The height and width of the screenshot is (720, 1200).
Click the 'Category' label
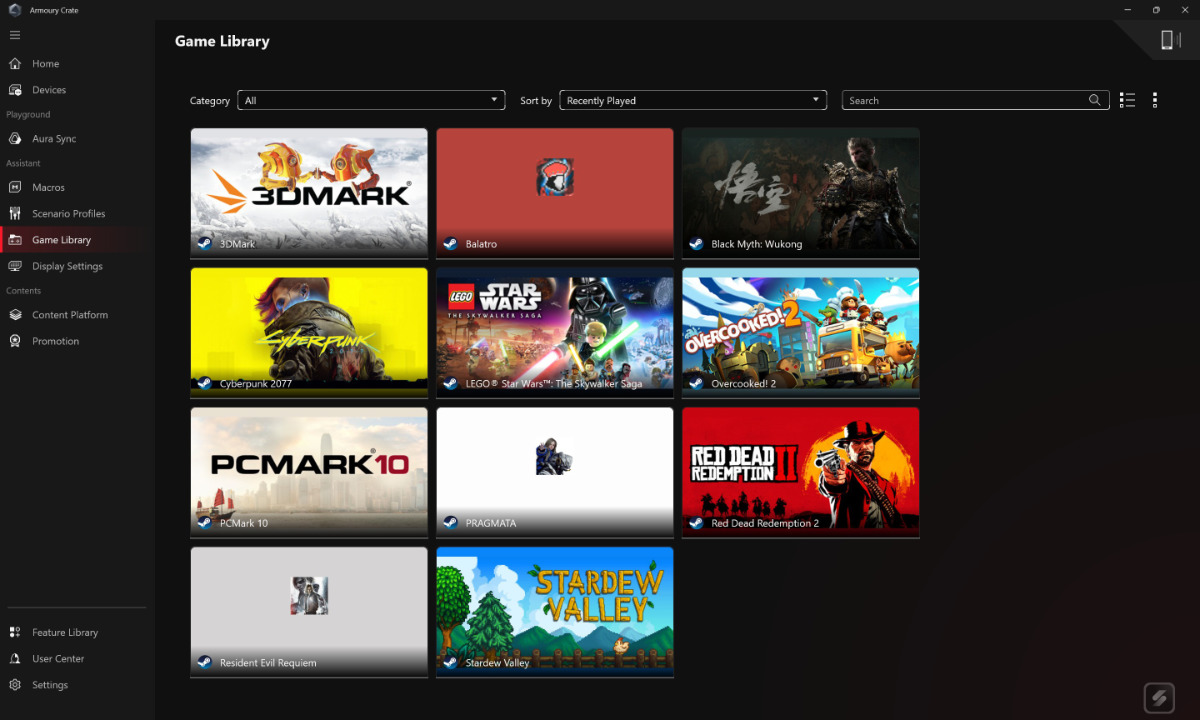(210, 100)
